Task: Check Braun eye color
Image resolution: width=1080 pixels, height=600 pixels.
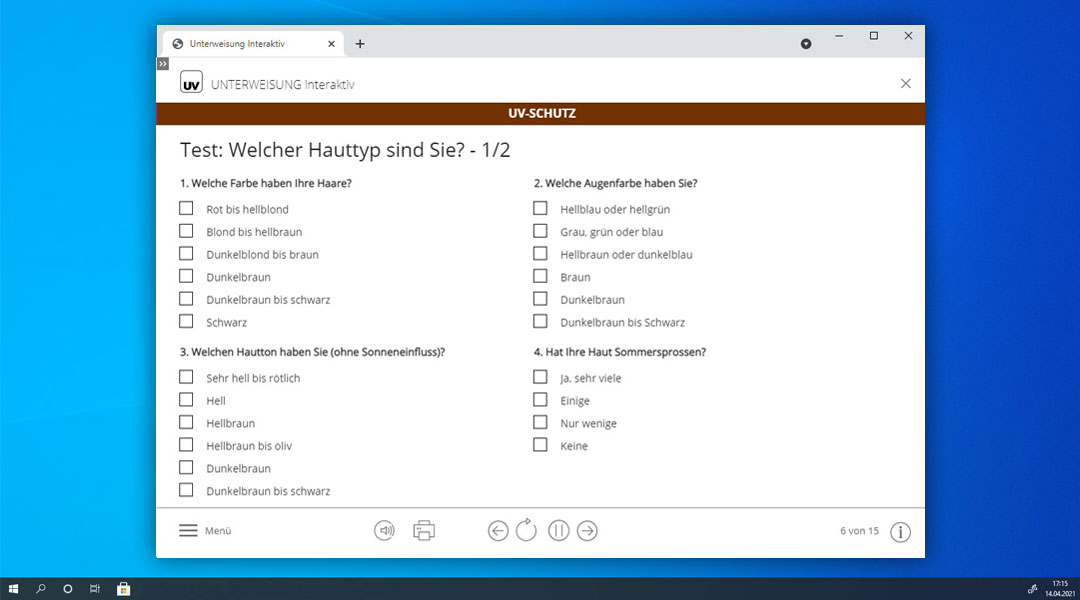Action: pyautogui.click(x=540, y=276)
